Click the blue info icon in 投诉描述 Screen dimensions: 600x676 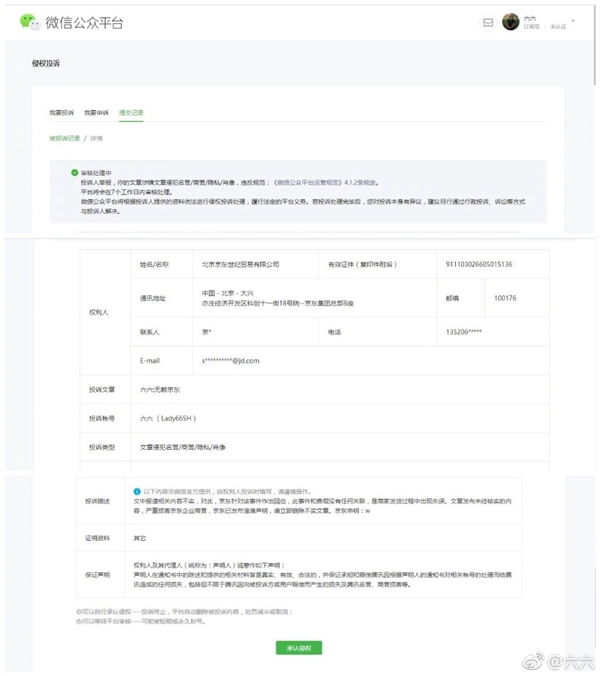pyautogui.click(x=137, y=492)
